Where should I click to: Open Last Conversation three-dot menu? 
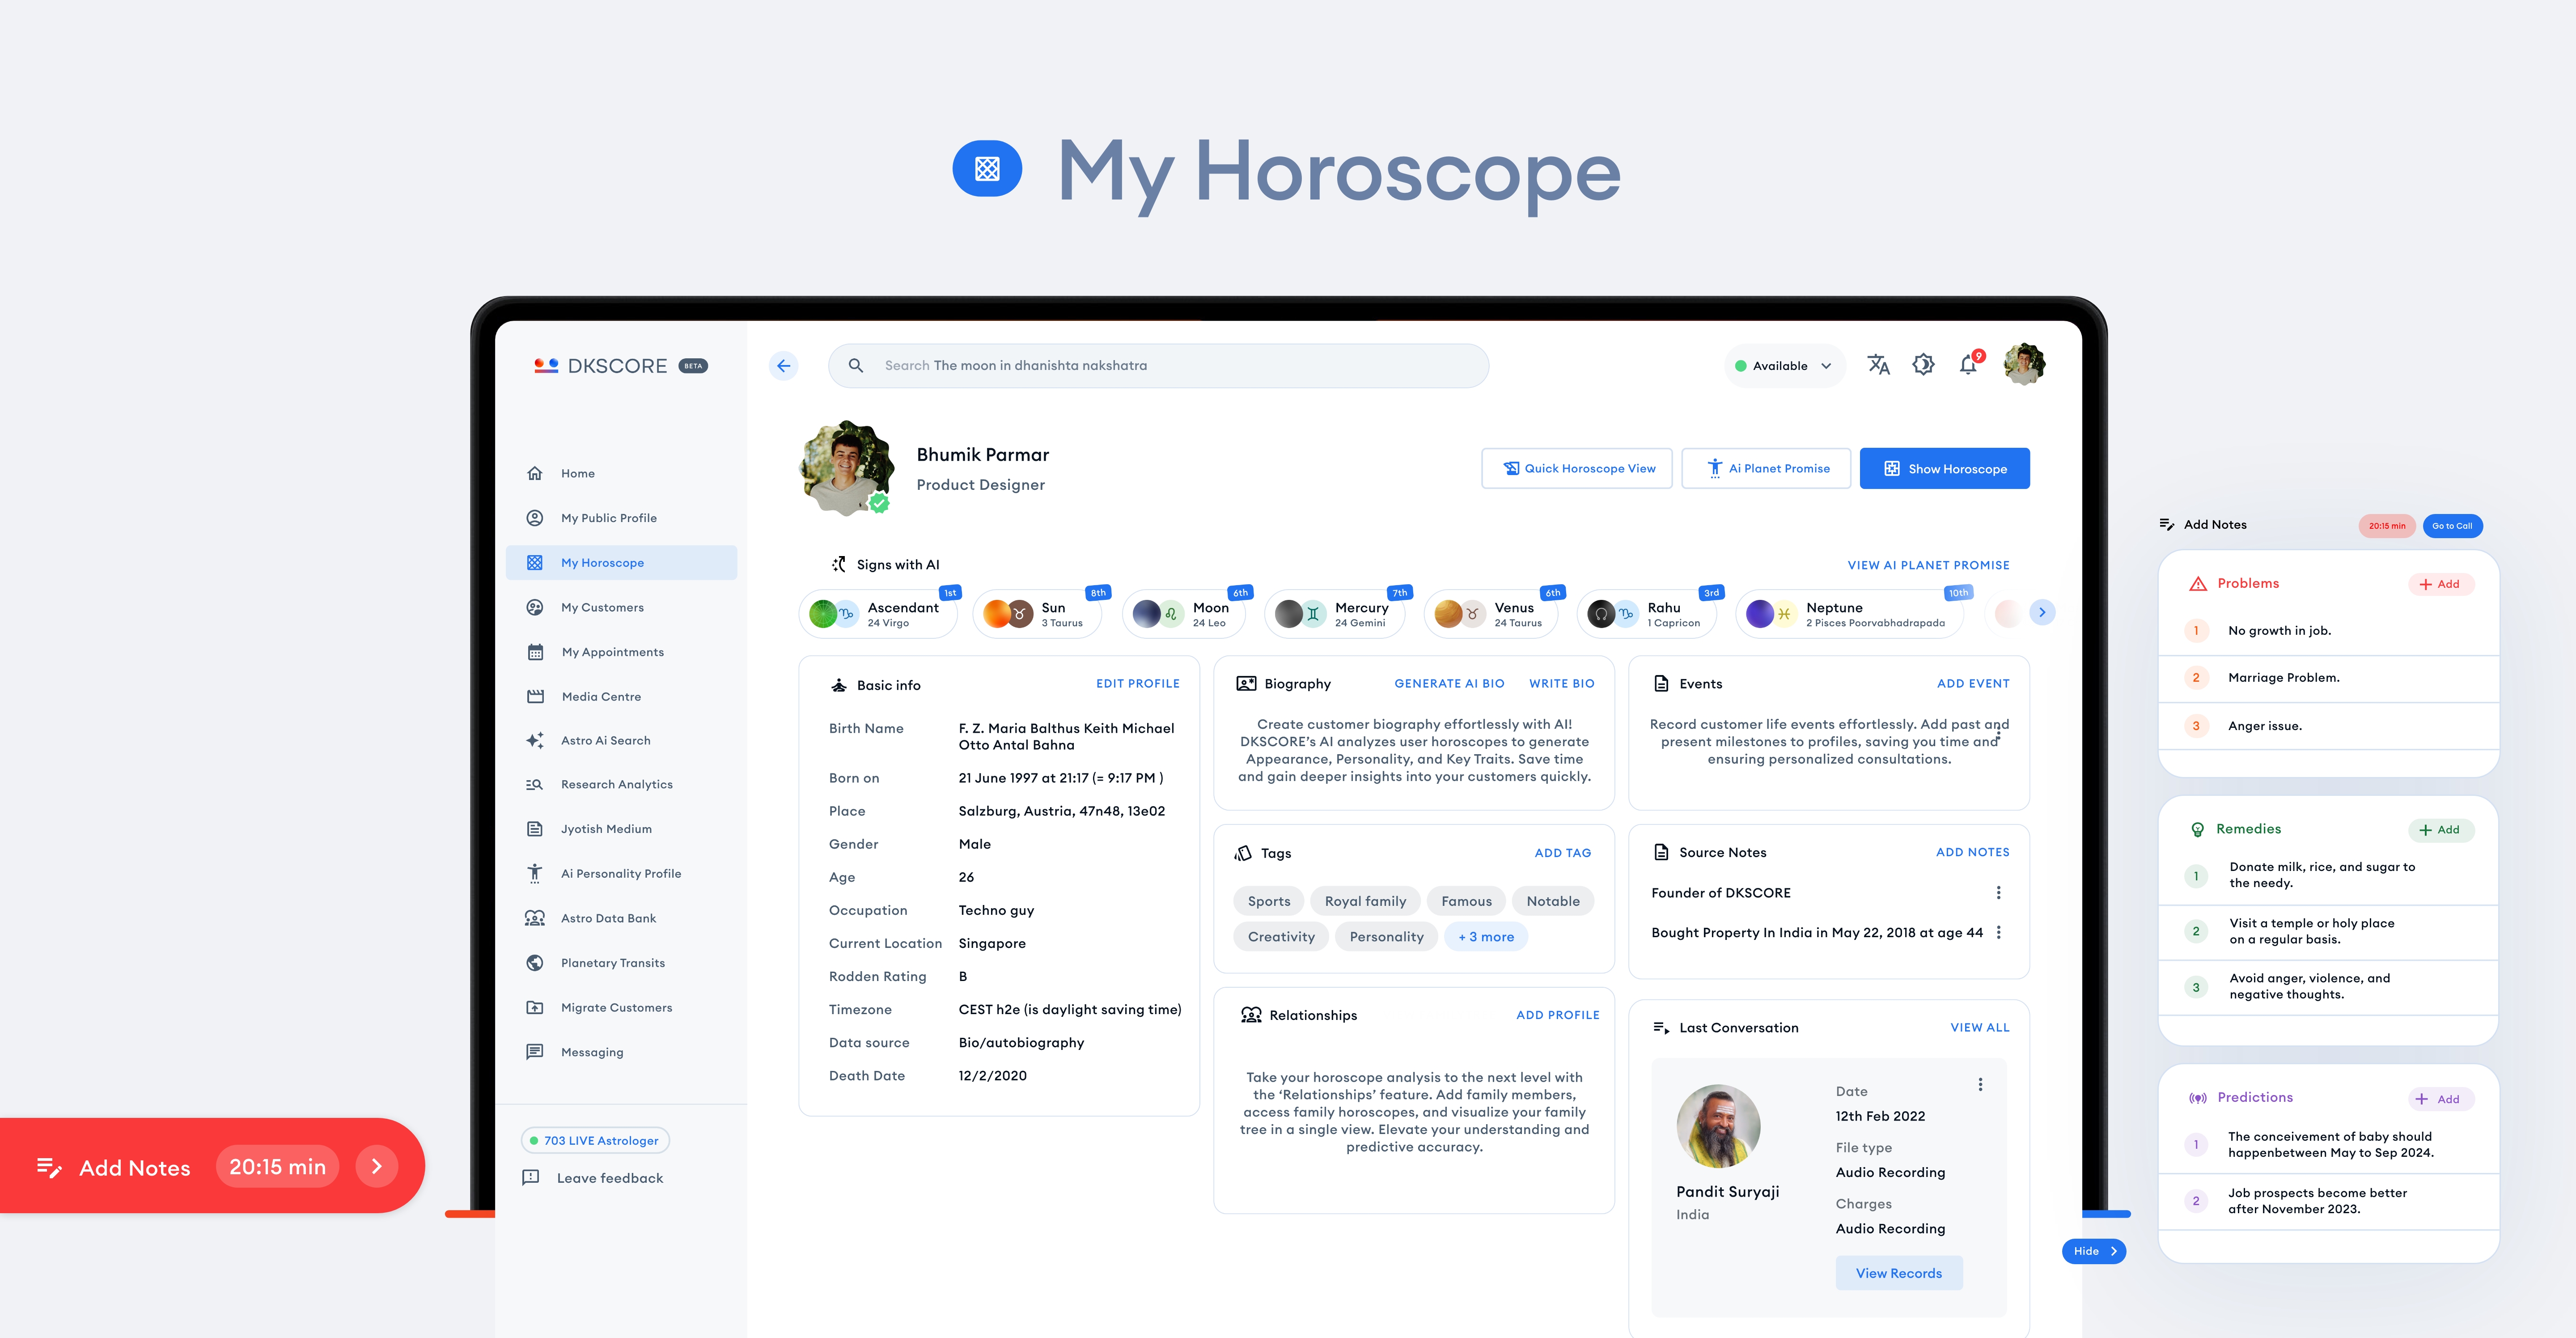click(1980, 1085)
